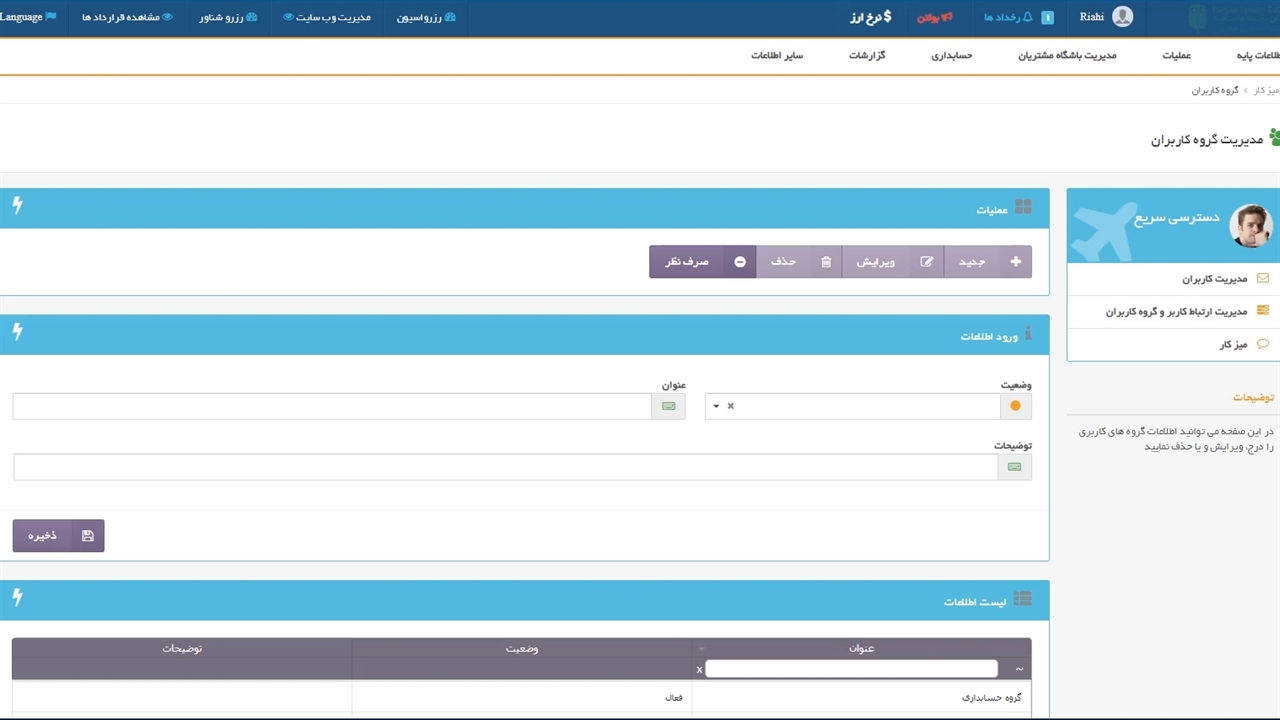
Task: Click the minus-circle icon for صرف نظر
Action: point(740,262)
